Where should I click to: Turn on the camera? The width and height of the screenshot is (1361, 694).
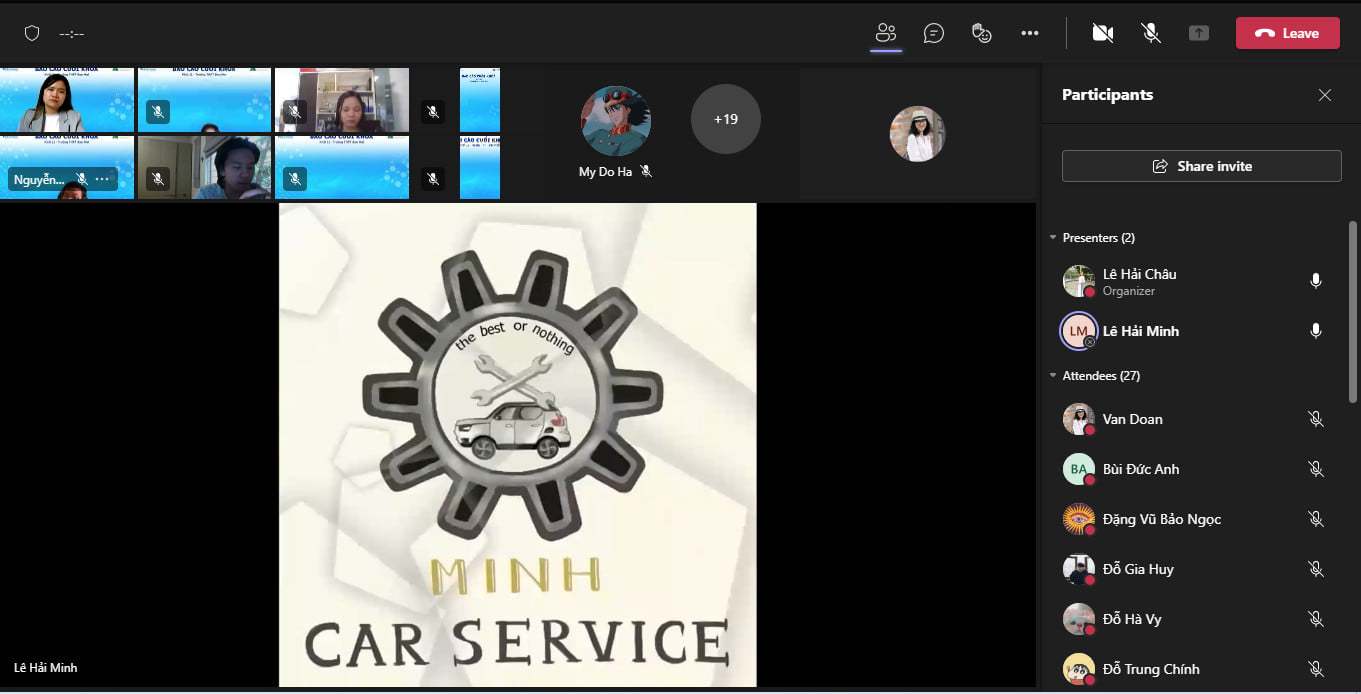tap(1103, 33)
